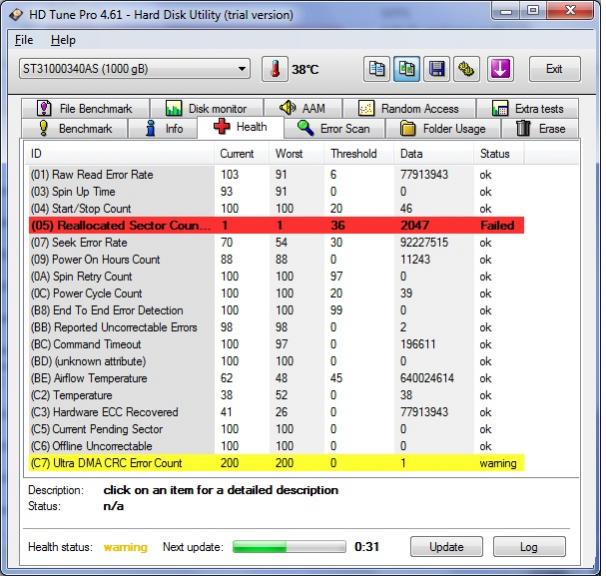Select Start/Stop Count row
Screen dimensions: 606x576
click(x=276, y=209)
